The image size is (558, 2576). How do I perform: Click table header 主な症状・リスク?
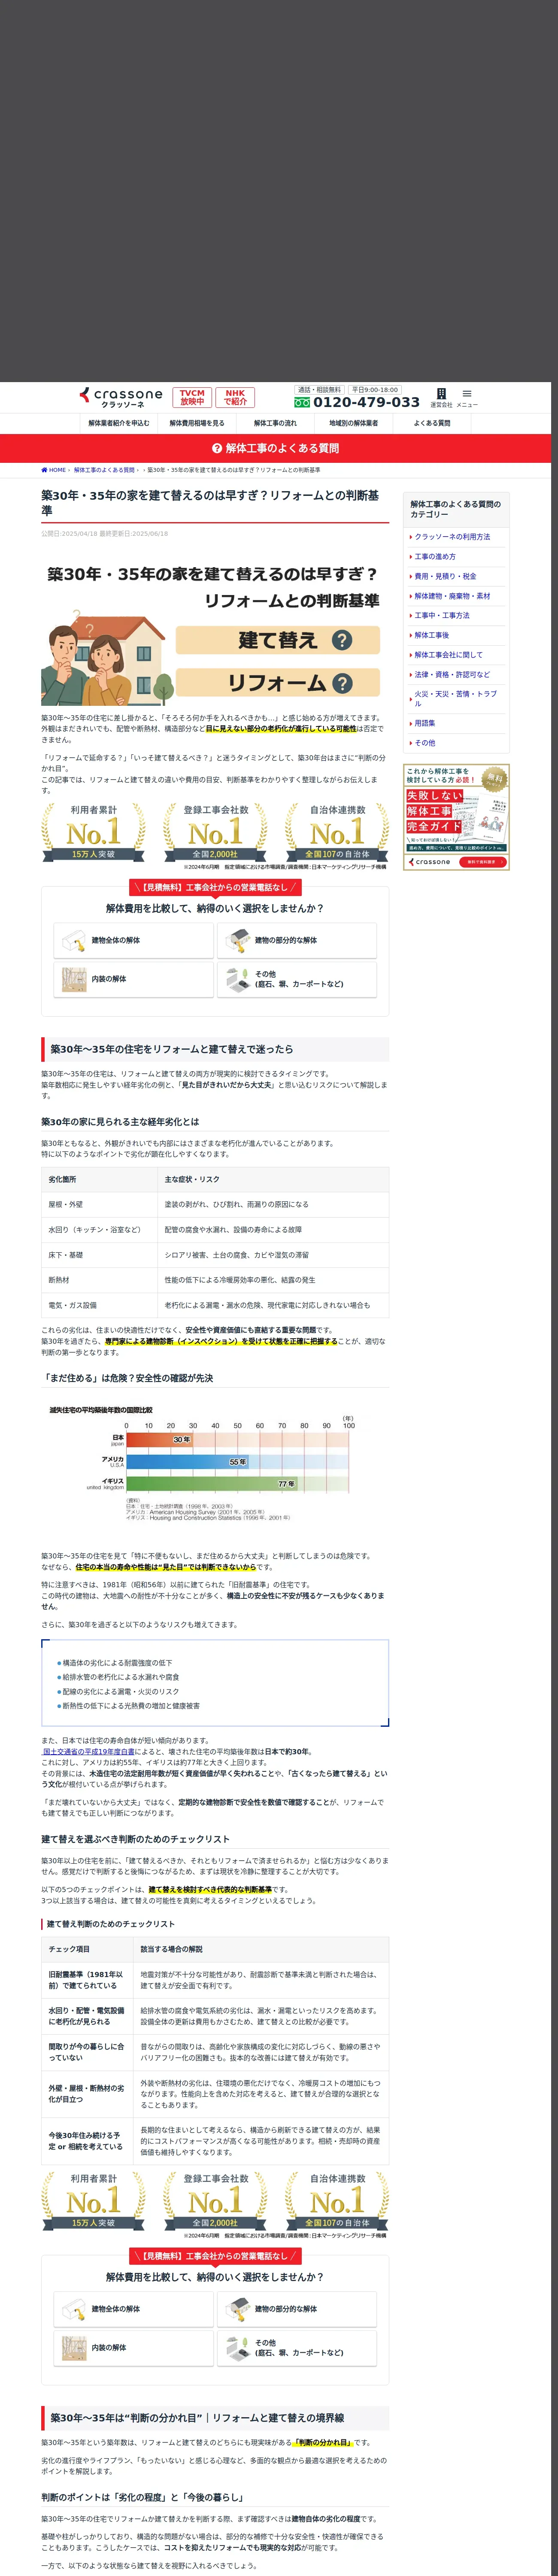click(273, 1179)
